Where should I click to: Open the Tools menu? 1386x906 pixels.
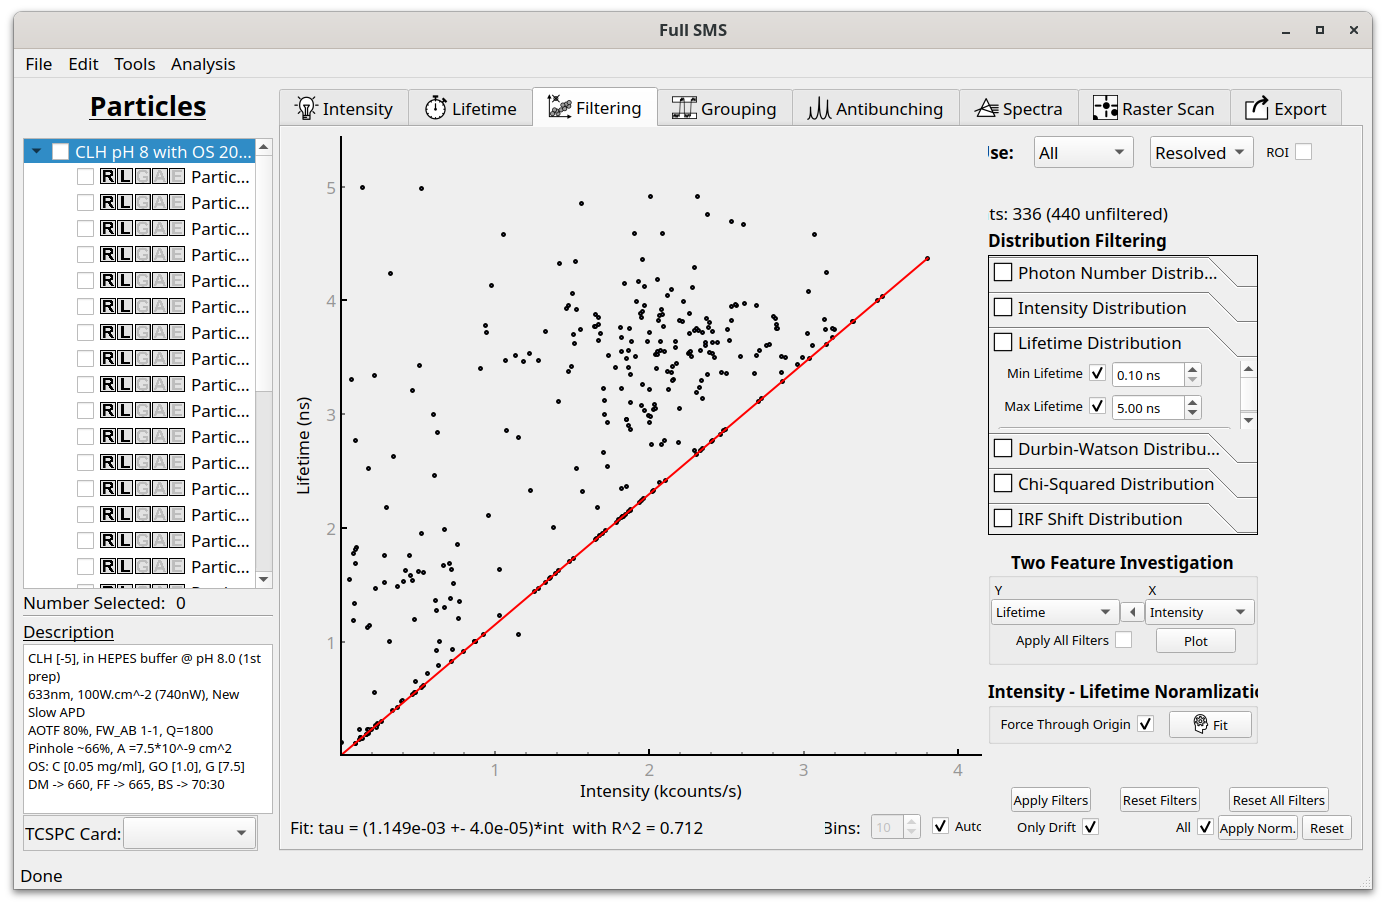[x=134, y=64]
